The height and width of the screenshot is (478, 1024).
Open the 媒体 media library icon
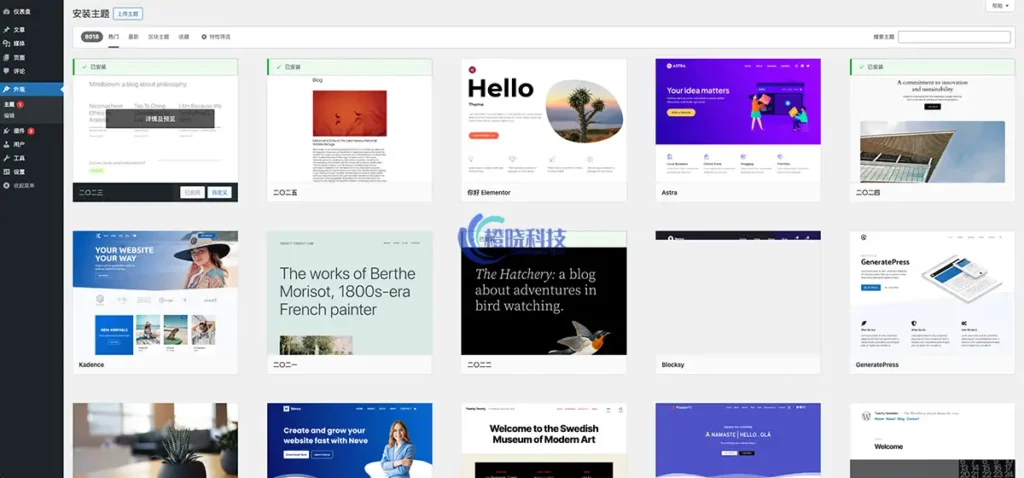[7, 43]
